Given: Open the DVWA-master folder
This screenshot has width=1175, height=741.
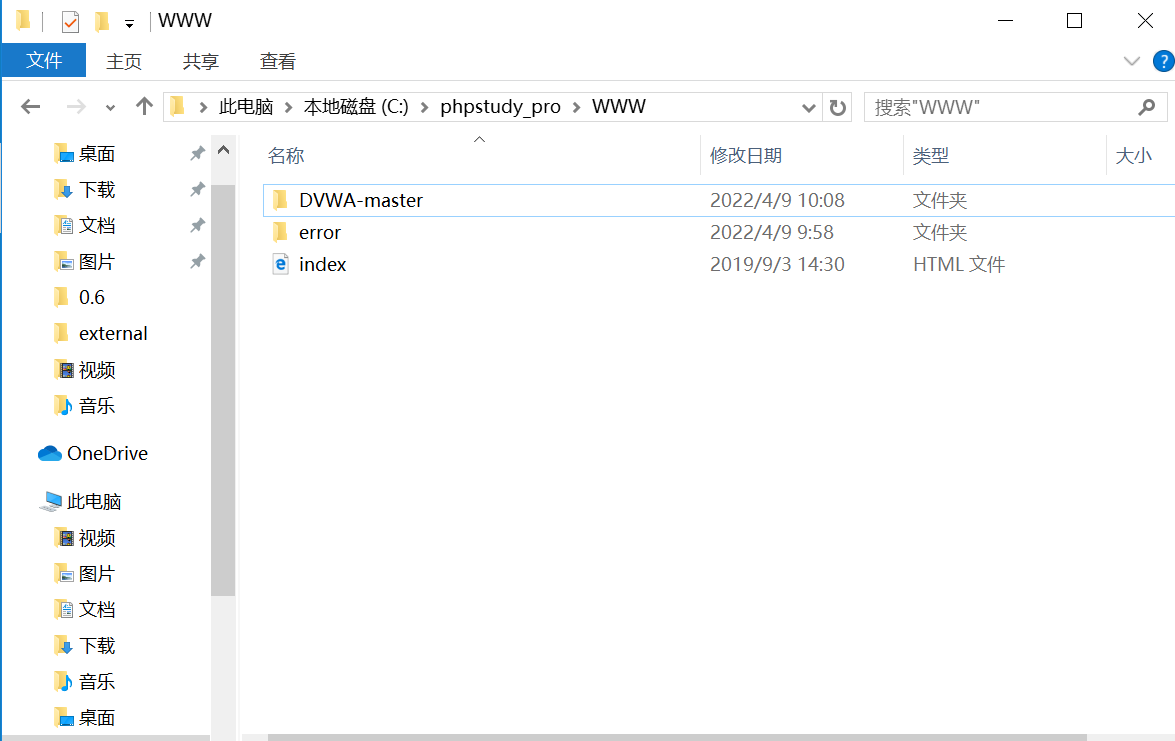Looking at the screenshot, I should (360, 199).
